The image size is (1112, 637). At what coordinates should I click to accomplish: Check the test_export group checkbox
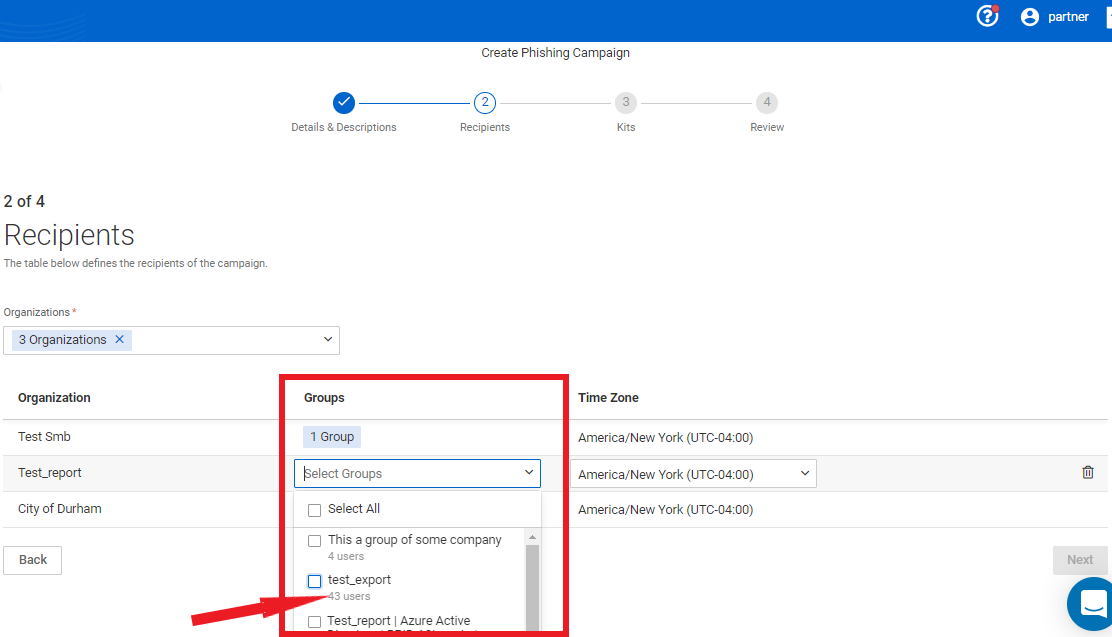pyautogui.click(x=314, y=581)
